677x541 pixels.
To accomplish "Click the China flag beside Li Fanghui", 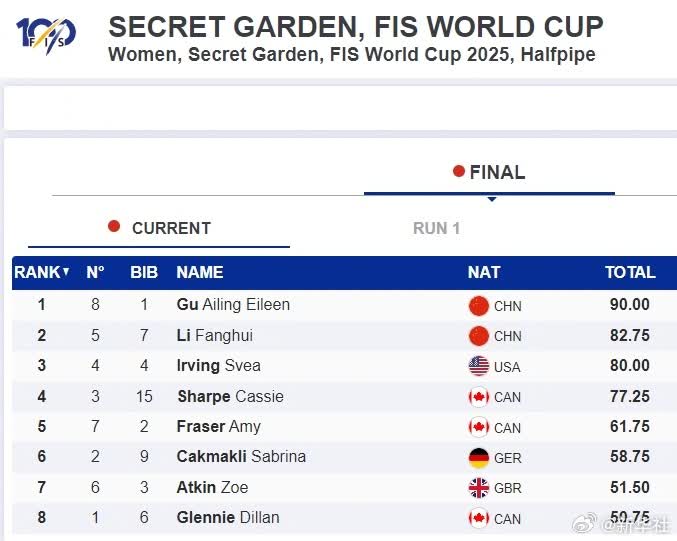I will (479, 336).
